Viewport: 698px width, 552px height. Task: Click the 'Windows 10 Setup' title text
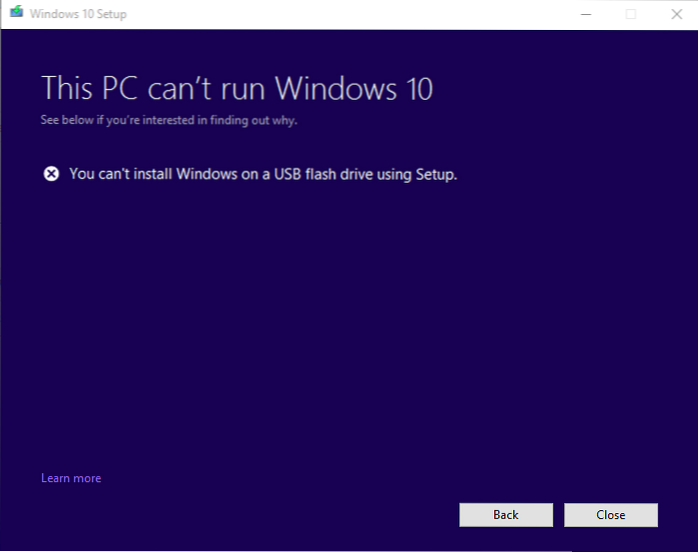click(78, 15)
